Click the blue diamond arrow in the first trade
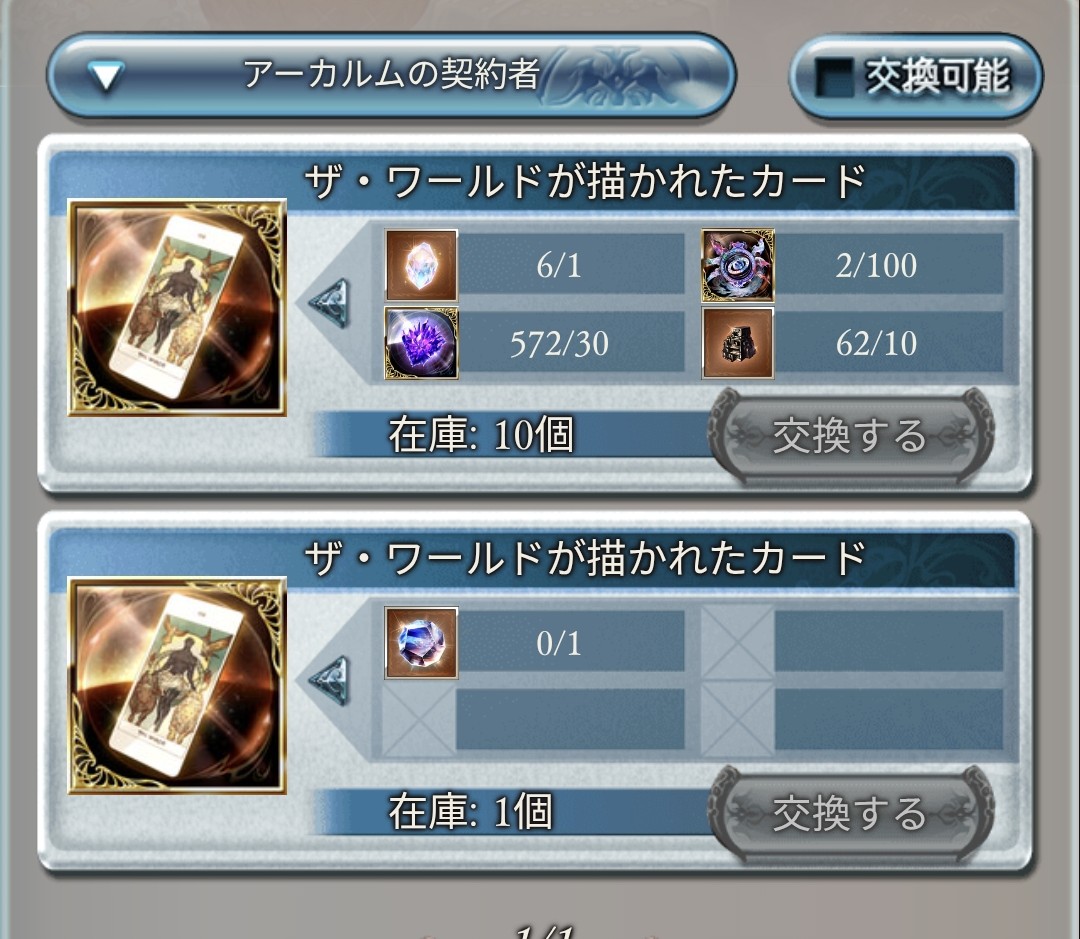The width and height of the screenshot is (1080, 939). tap(331, 303)
